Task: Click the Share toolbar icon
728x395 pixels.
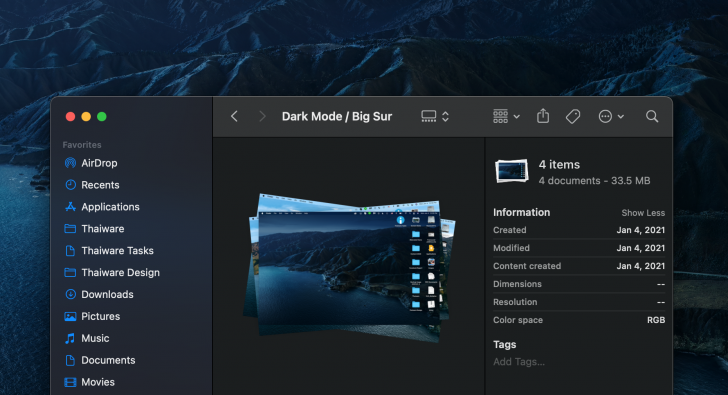Action: click(543, 116)
